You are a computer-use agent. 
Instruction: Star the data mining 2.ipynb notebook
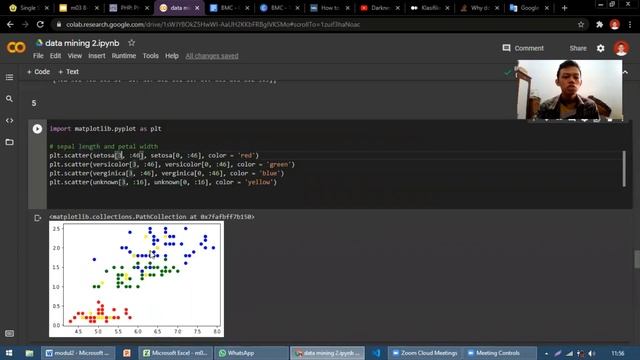131,43
